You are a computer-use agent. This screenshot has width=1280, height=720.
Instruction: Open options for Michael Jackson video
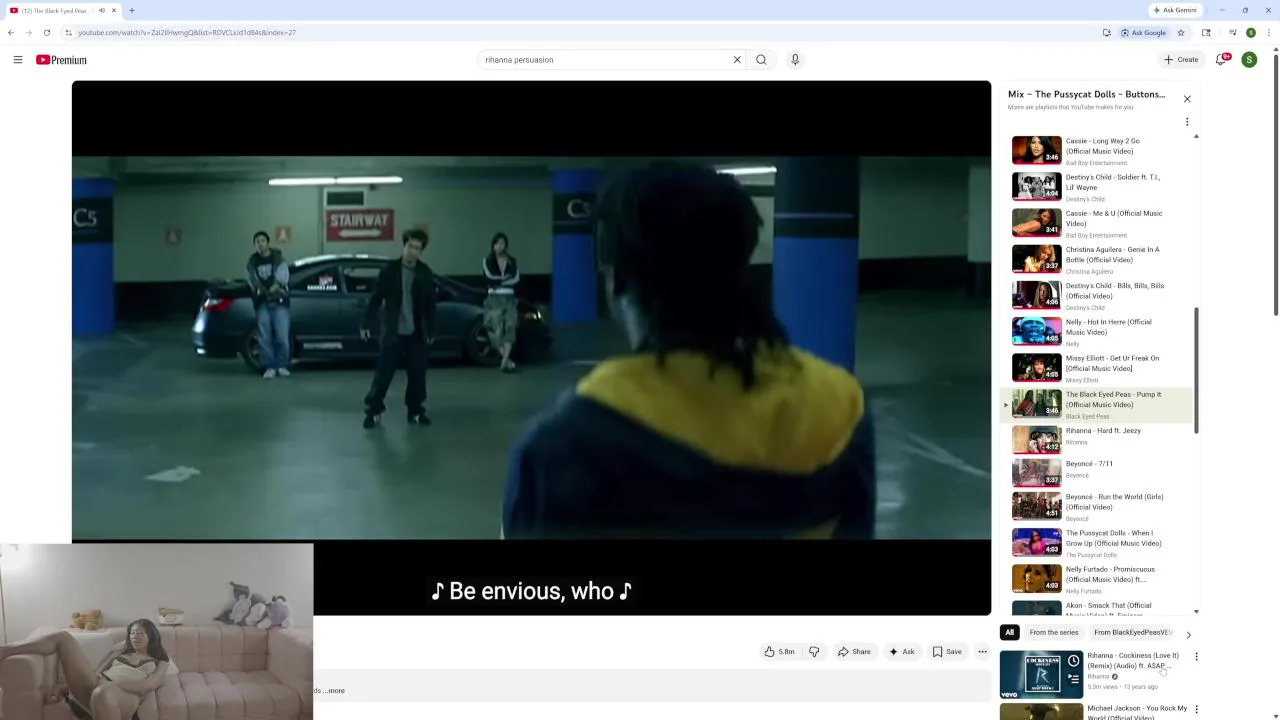(x=1196, y=710)
